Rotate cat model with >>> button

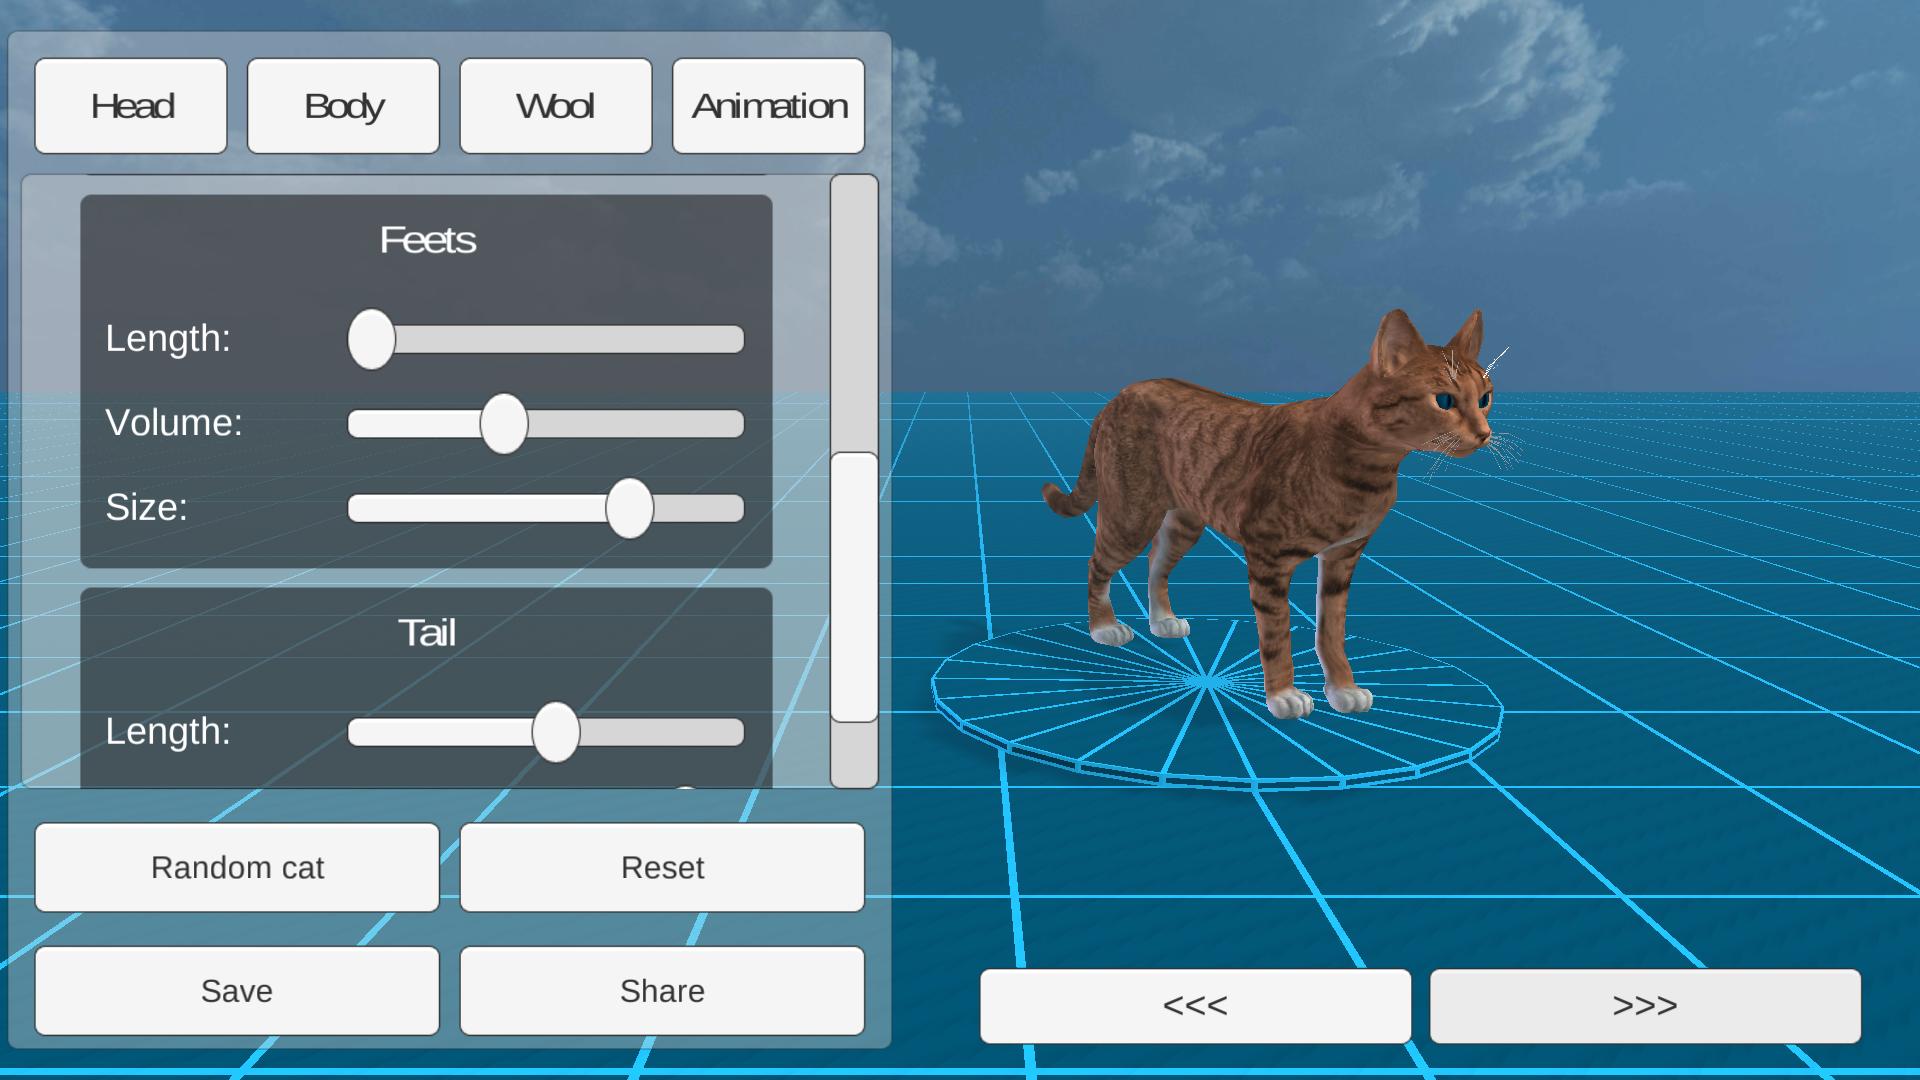pos(1642,1005)
